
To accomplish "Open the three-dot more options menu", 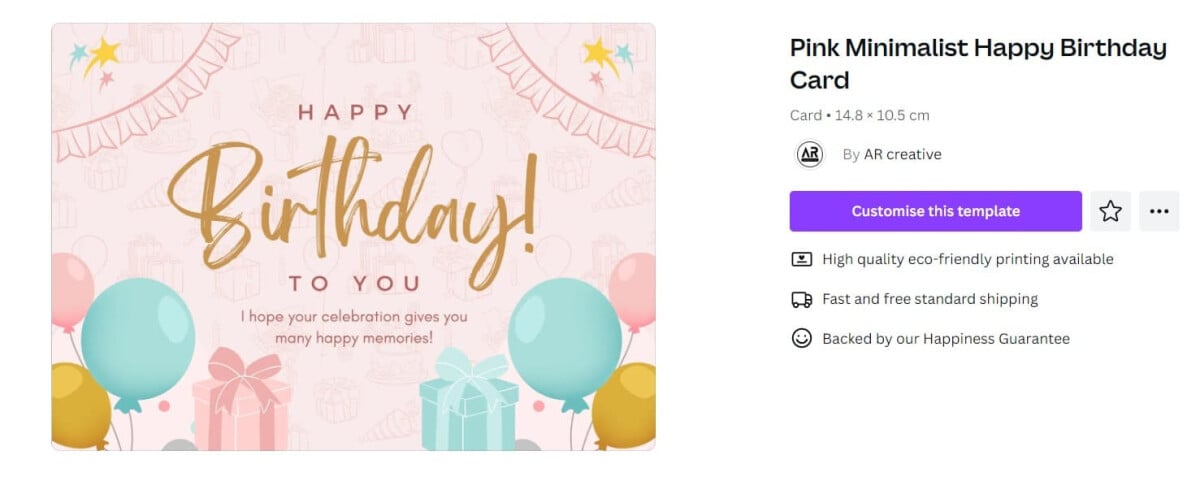I will [1159, 211].
